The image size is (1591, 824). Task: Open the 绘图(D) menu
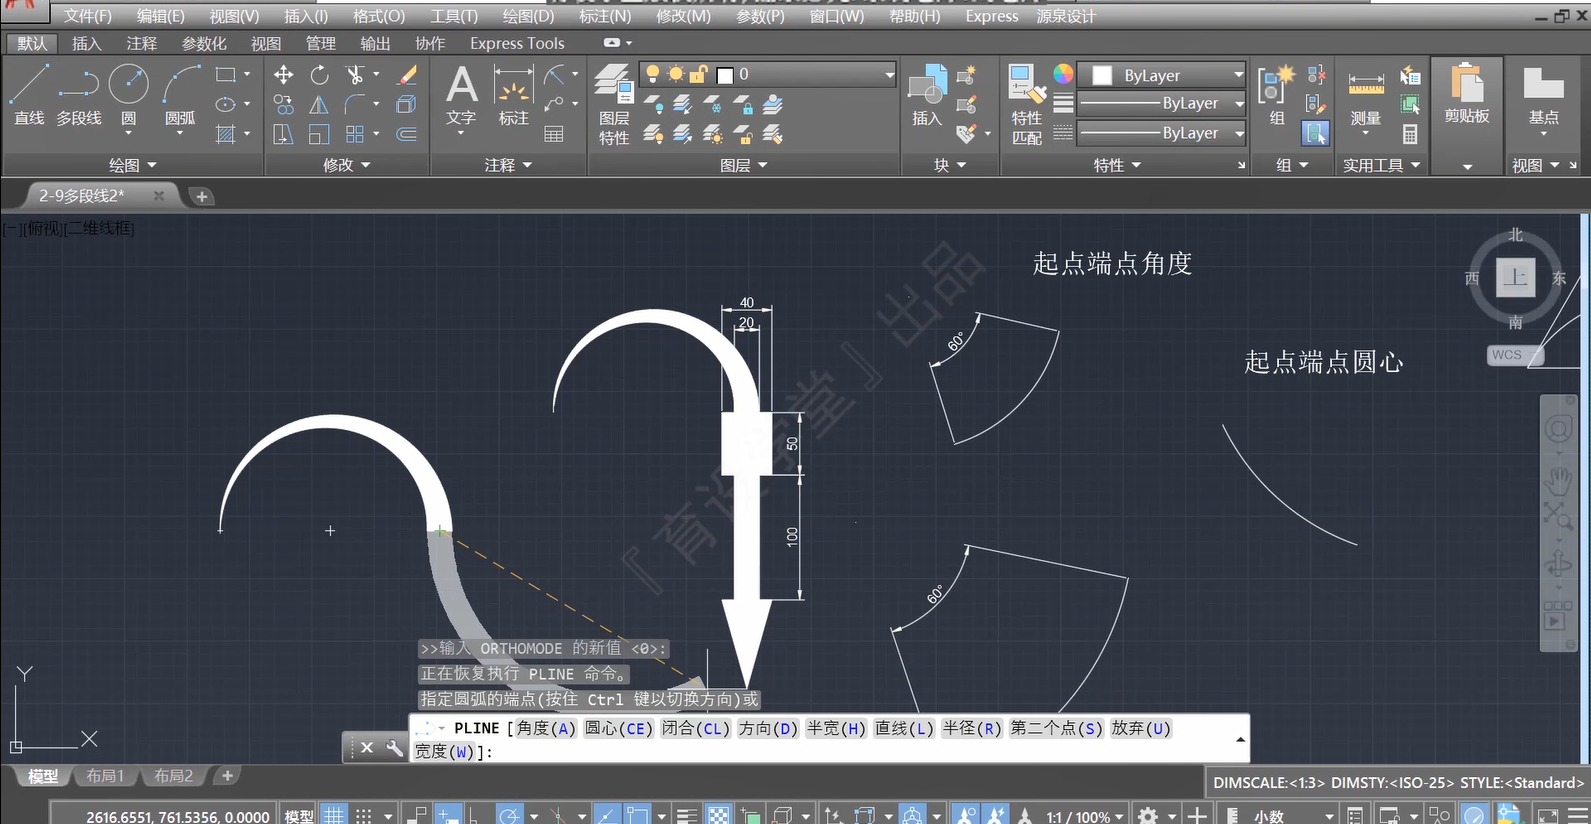(528, 16)
